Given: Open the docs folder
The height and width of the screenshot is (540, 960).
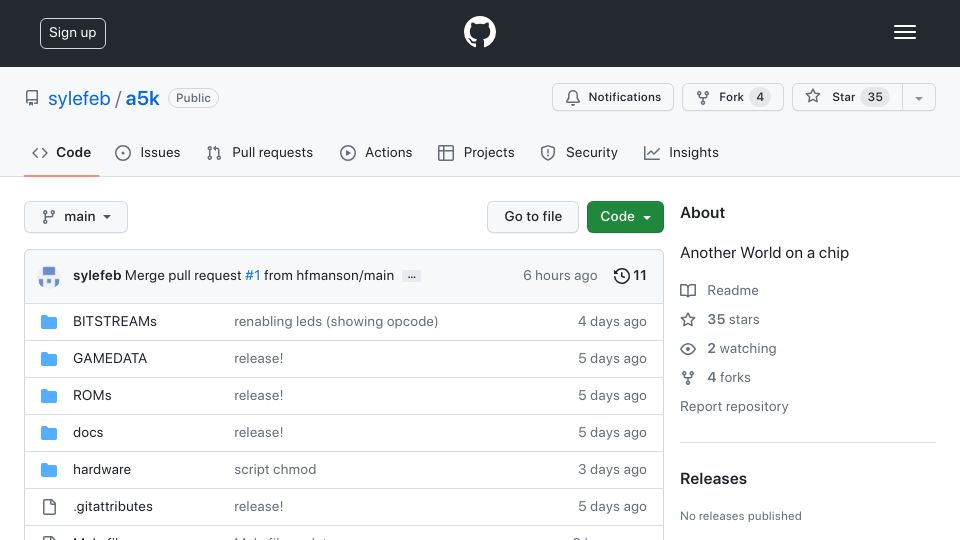Looking at the screenshot, I should 88,432.
